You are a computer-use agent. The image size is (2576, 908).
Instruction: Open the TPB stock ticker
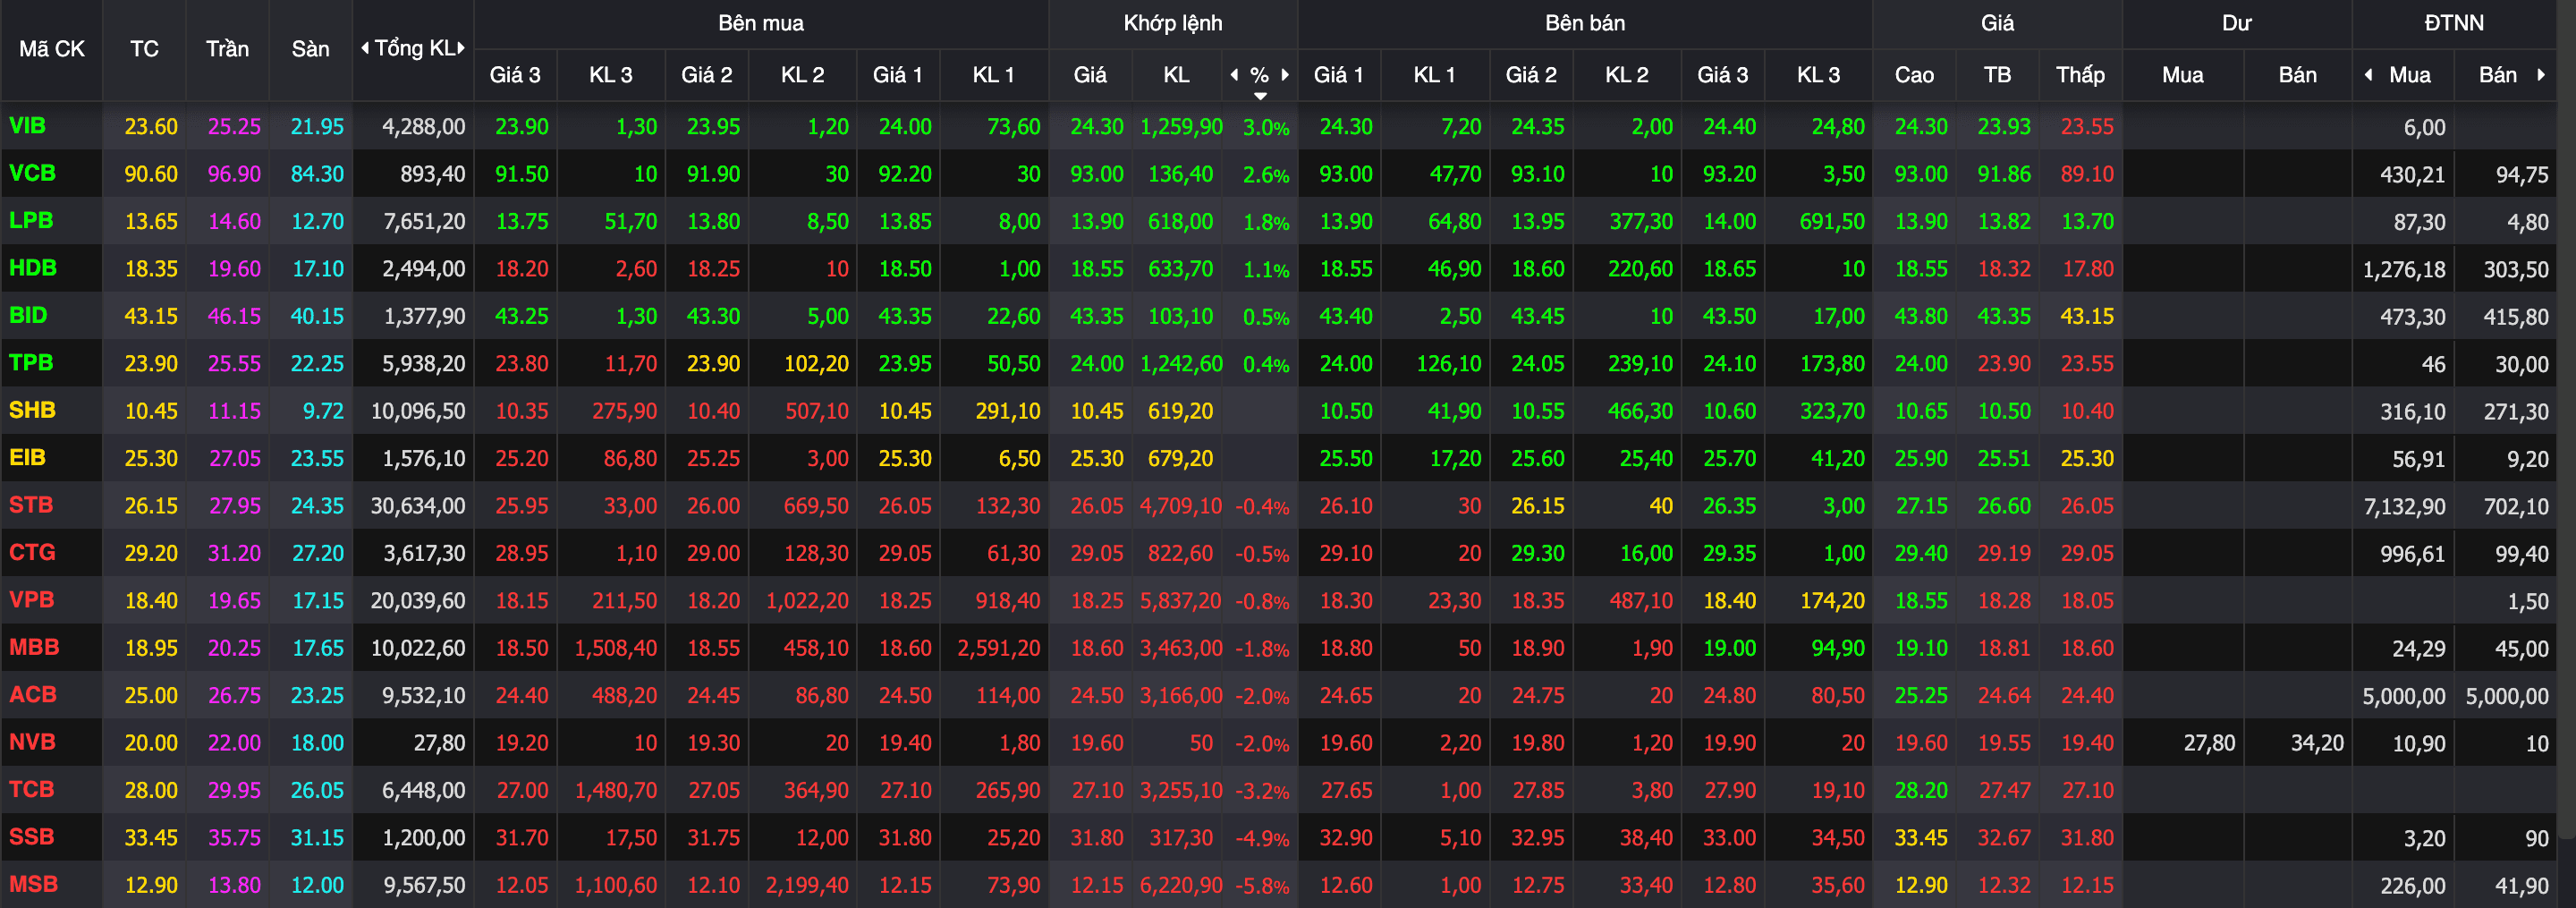[x=31, y=363]
